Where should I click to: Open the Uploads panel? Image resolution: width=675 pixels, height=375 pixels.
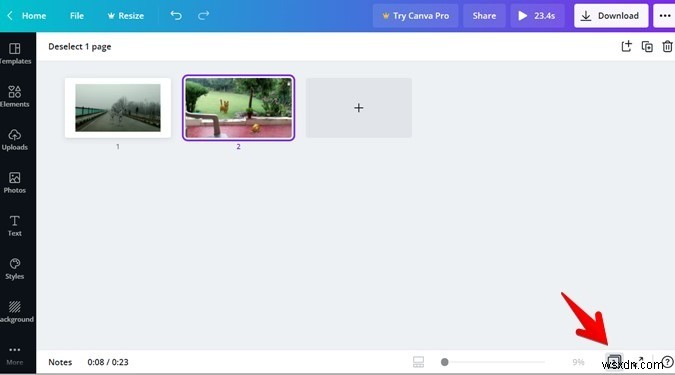(15, 139)
